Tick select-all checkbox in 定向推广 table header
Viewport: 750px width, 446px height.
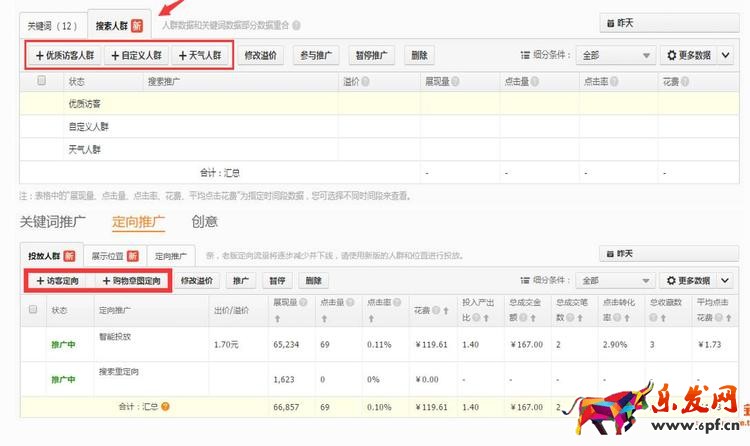click(33, 310)
